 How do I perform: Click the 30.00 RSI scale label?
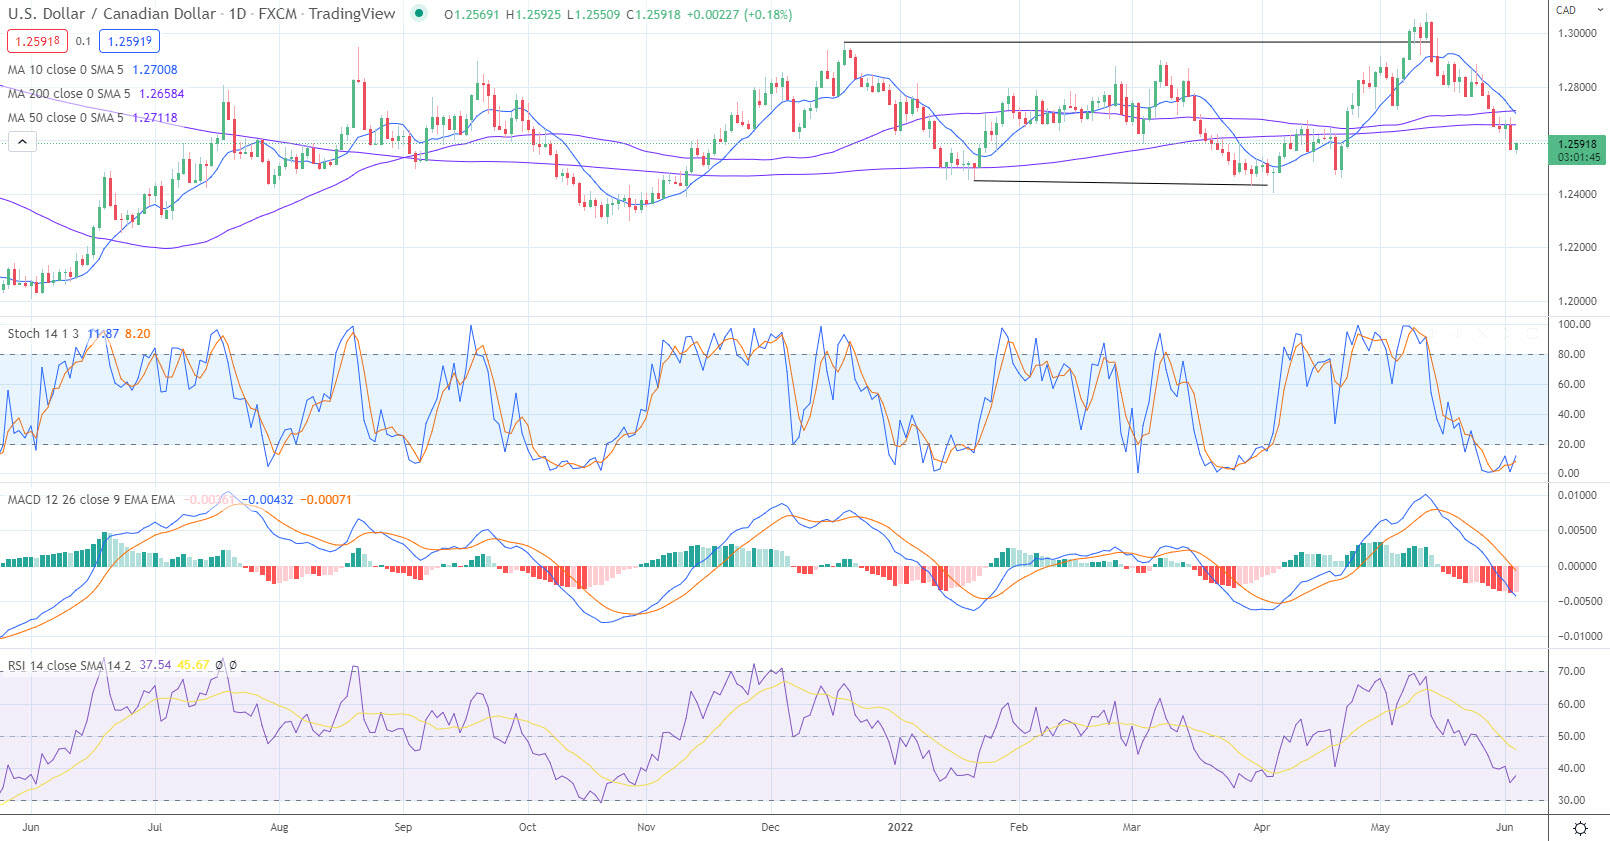(1571, 800)
